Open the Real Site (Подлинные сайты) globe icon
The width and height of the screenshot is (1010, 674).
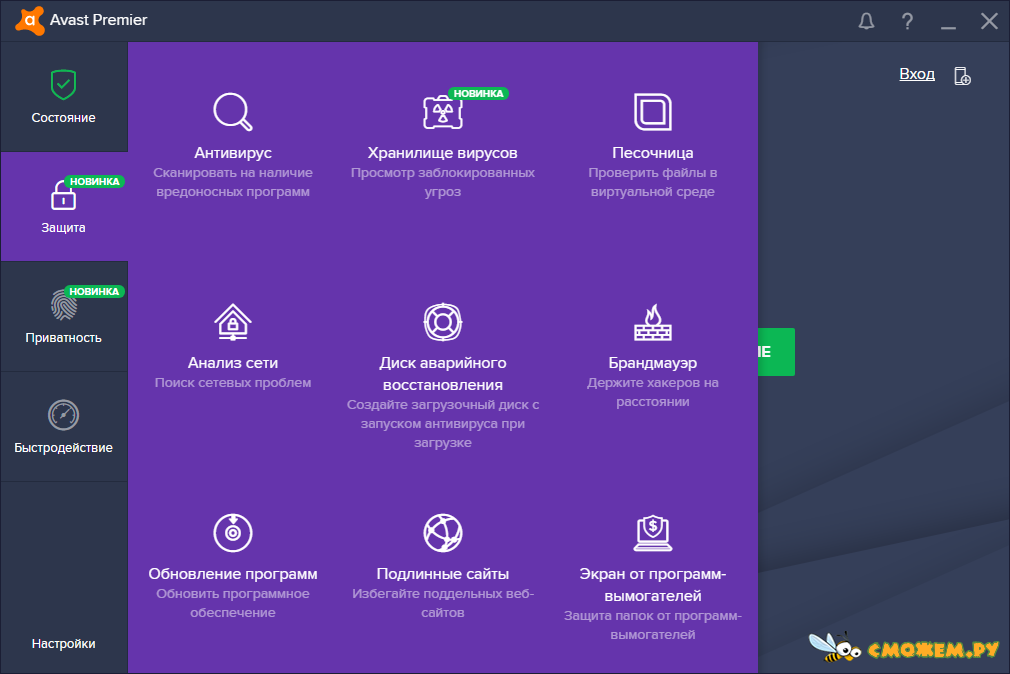[443, 533]
